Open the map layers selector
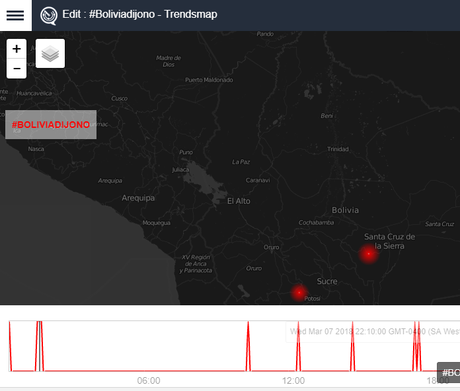Viewport: 460px width, 391px height. 50,54
